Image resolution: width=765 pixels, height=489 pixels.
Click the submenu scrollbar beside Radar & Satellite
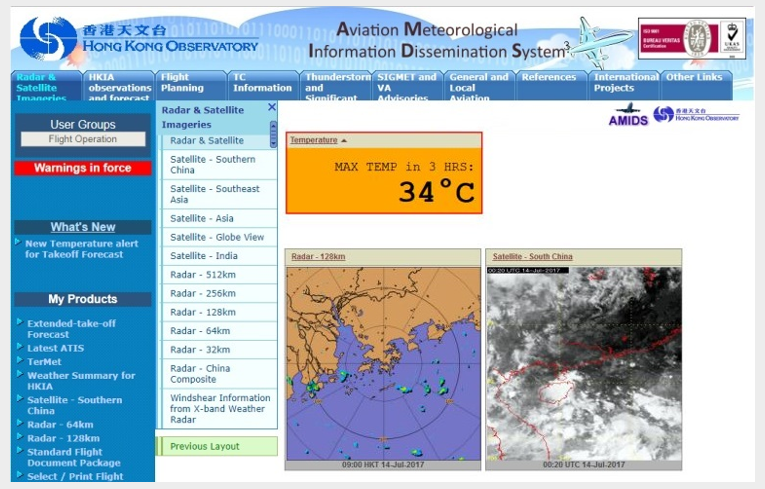pos(273,134)
